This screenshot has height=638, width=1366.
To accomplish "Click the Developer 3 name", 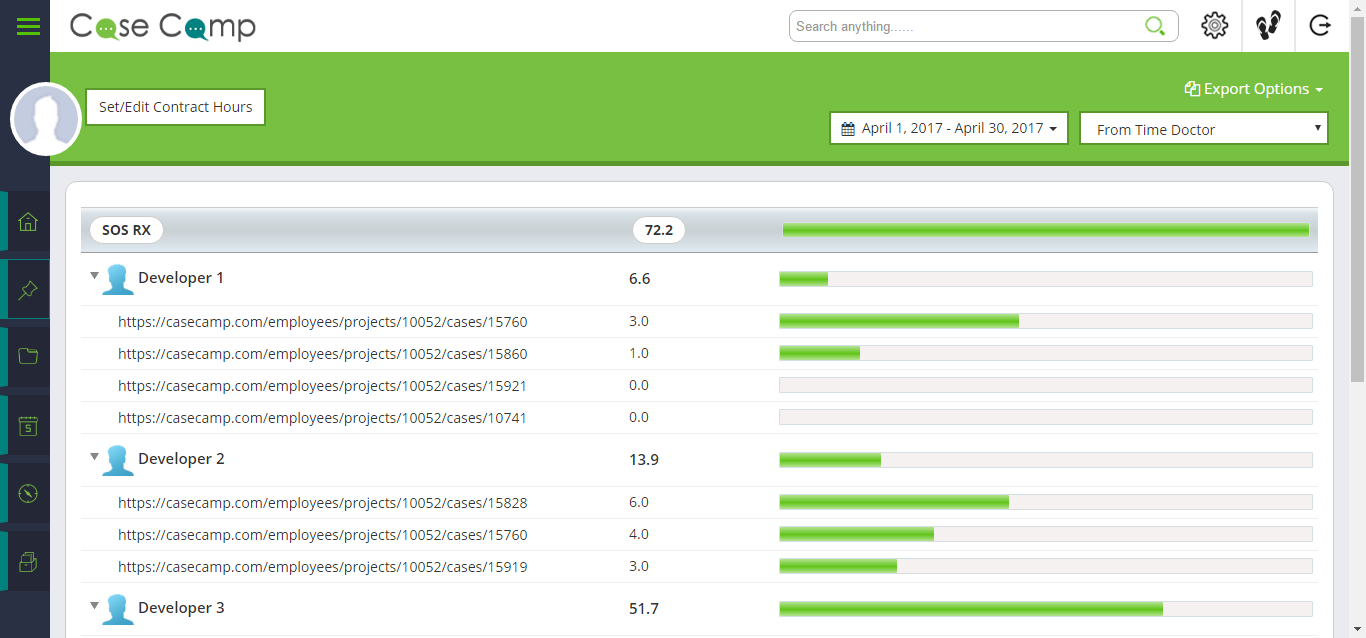I will click(x=181, y=608).
